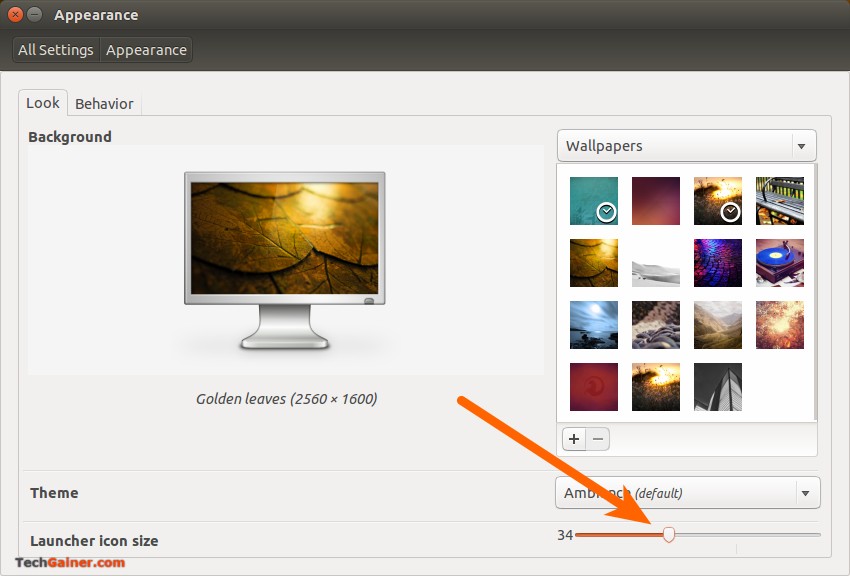This screenshot has width=850, height=576.
Task: Click the Launcher icon size value 34
Action: (x=565, y=535)
